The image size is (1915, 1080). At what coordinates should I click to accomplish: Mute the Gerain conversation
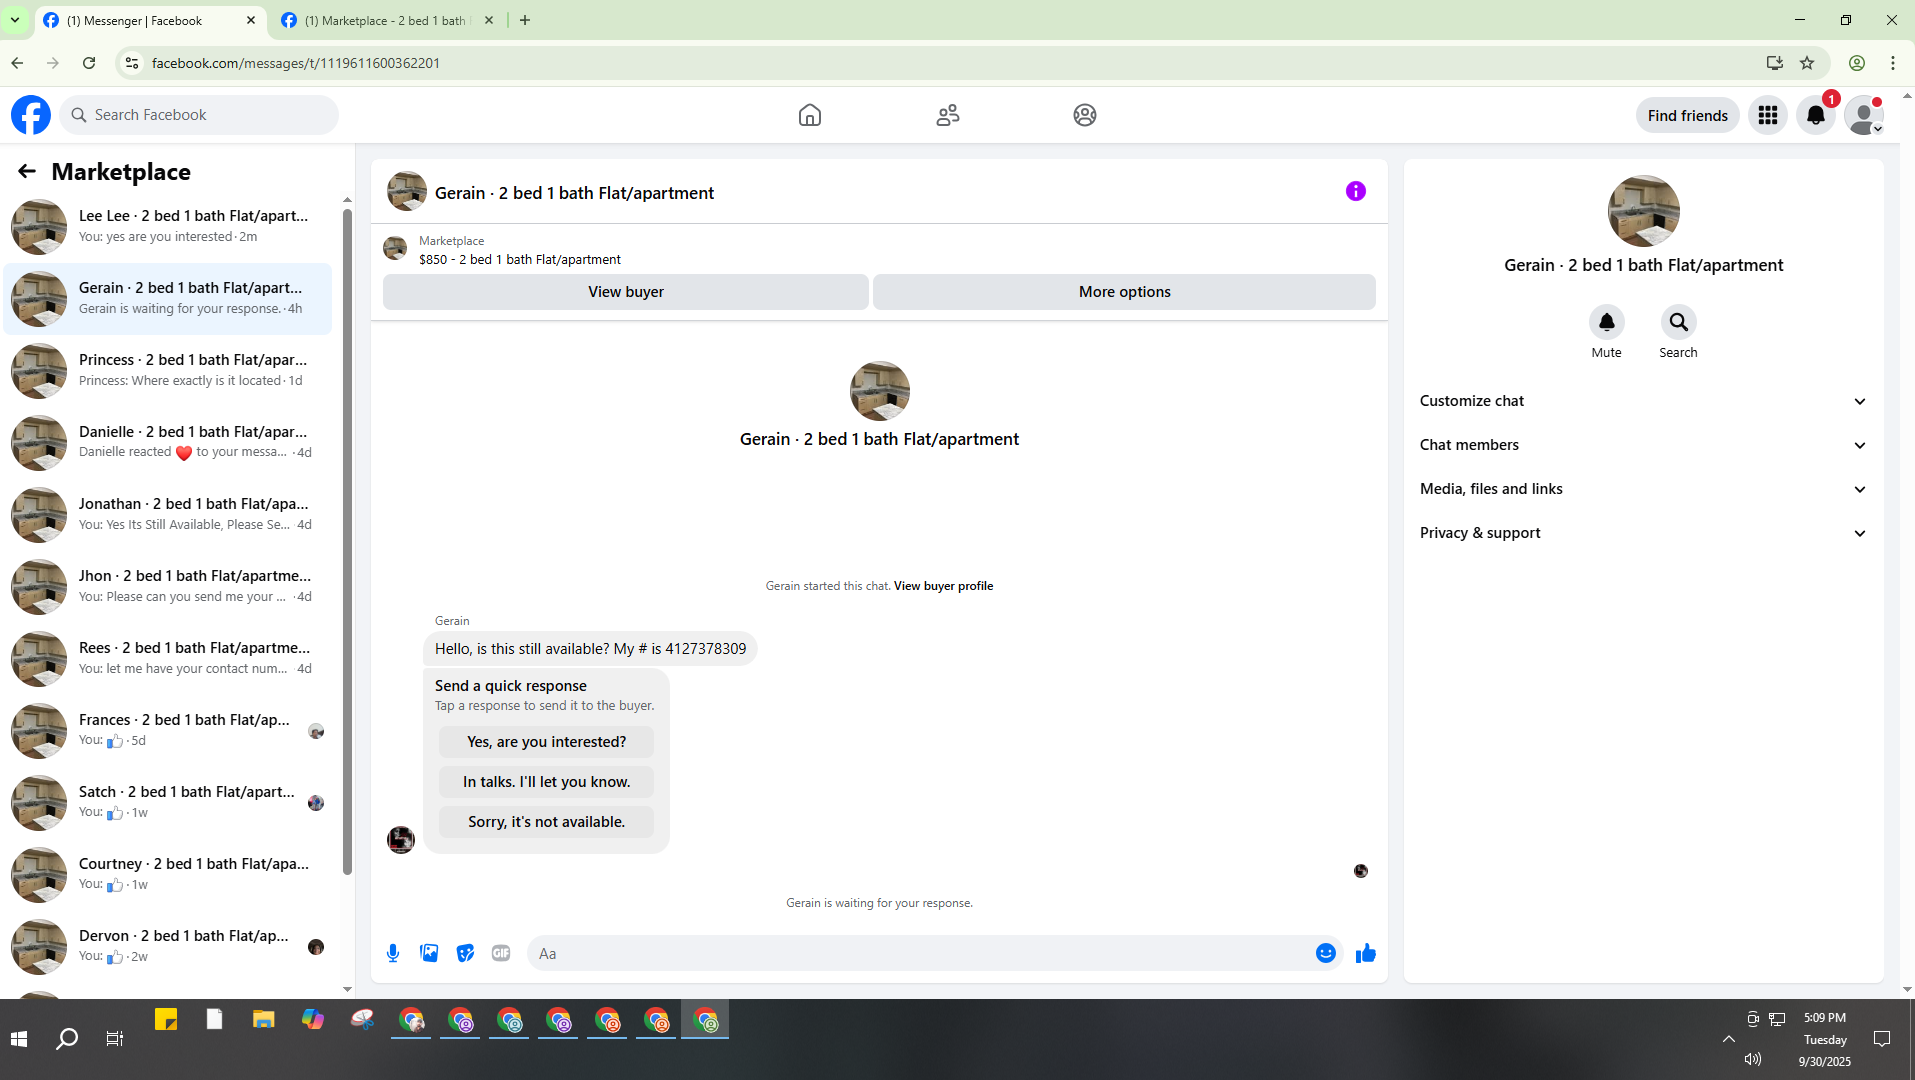1607,322
